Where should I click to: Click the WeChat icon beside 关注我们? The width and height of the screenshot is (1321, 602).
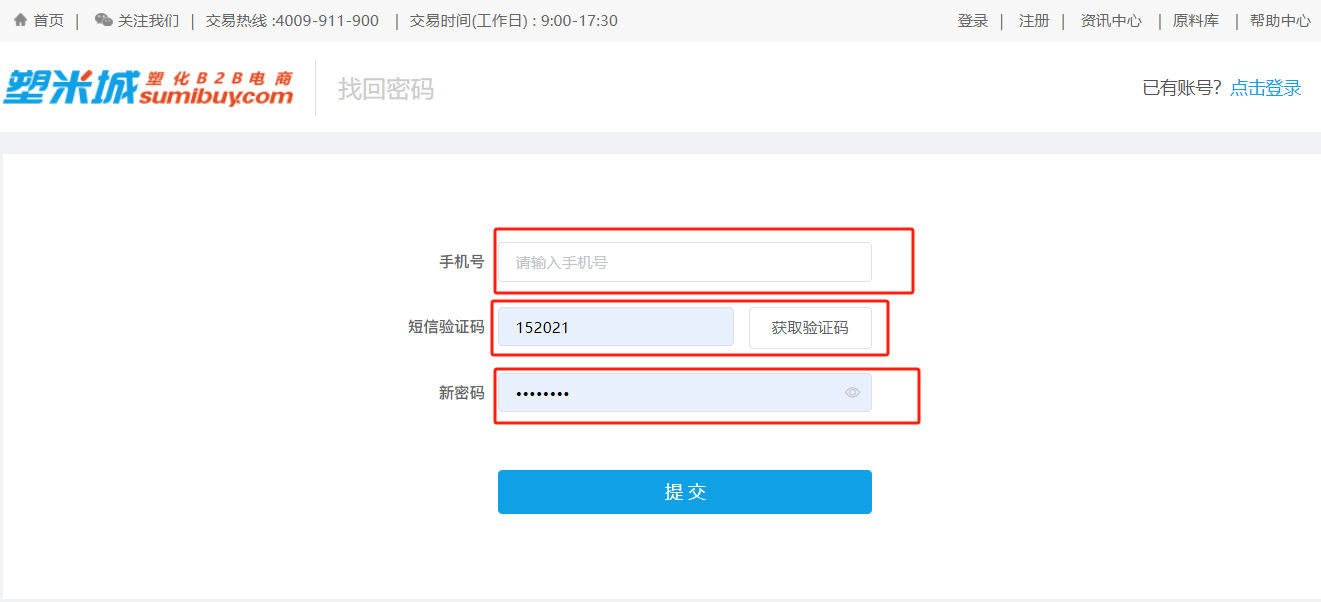(103, 20)
